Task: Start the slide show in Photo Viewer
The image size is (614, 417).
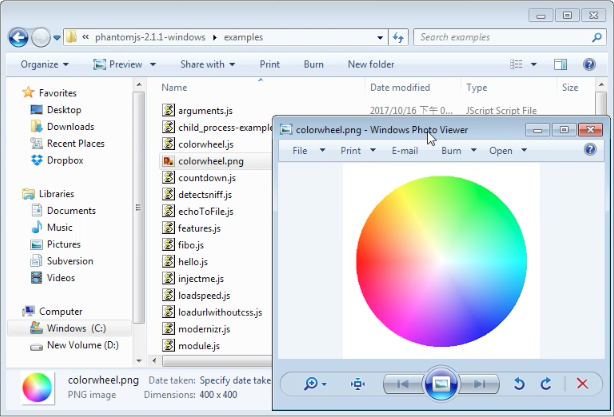Action: [x=441, y=384]
